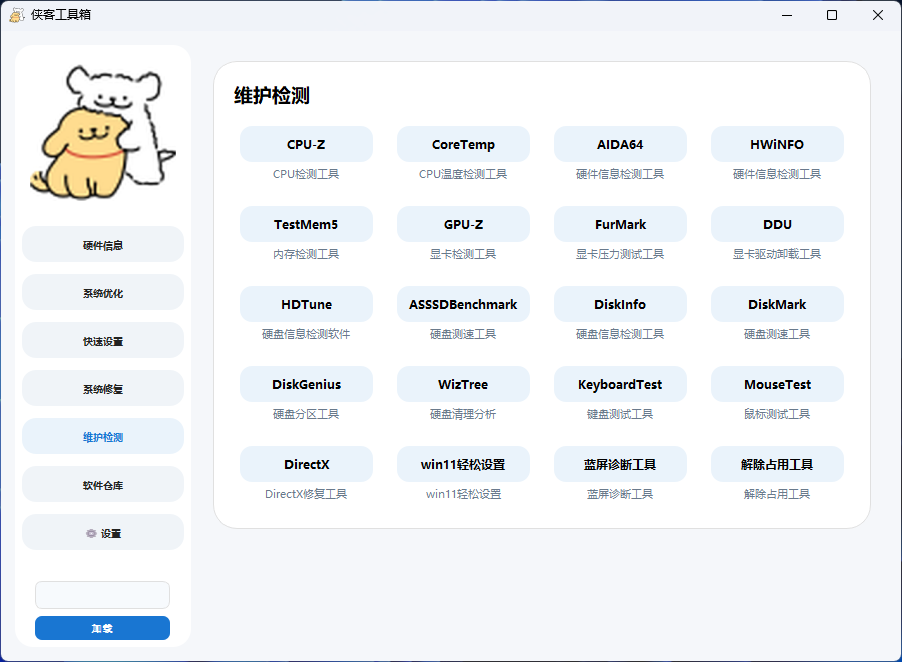Screen dimensions: 902x662
Task: Click the bold 解除占用工具 button
Action: [x=777, y=464]
